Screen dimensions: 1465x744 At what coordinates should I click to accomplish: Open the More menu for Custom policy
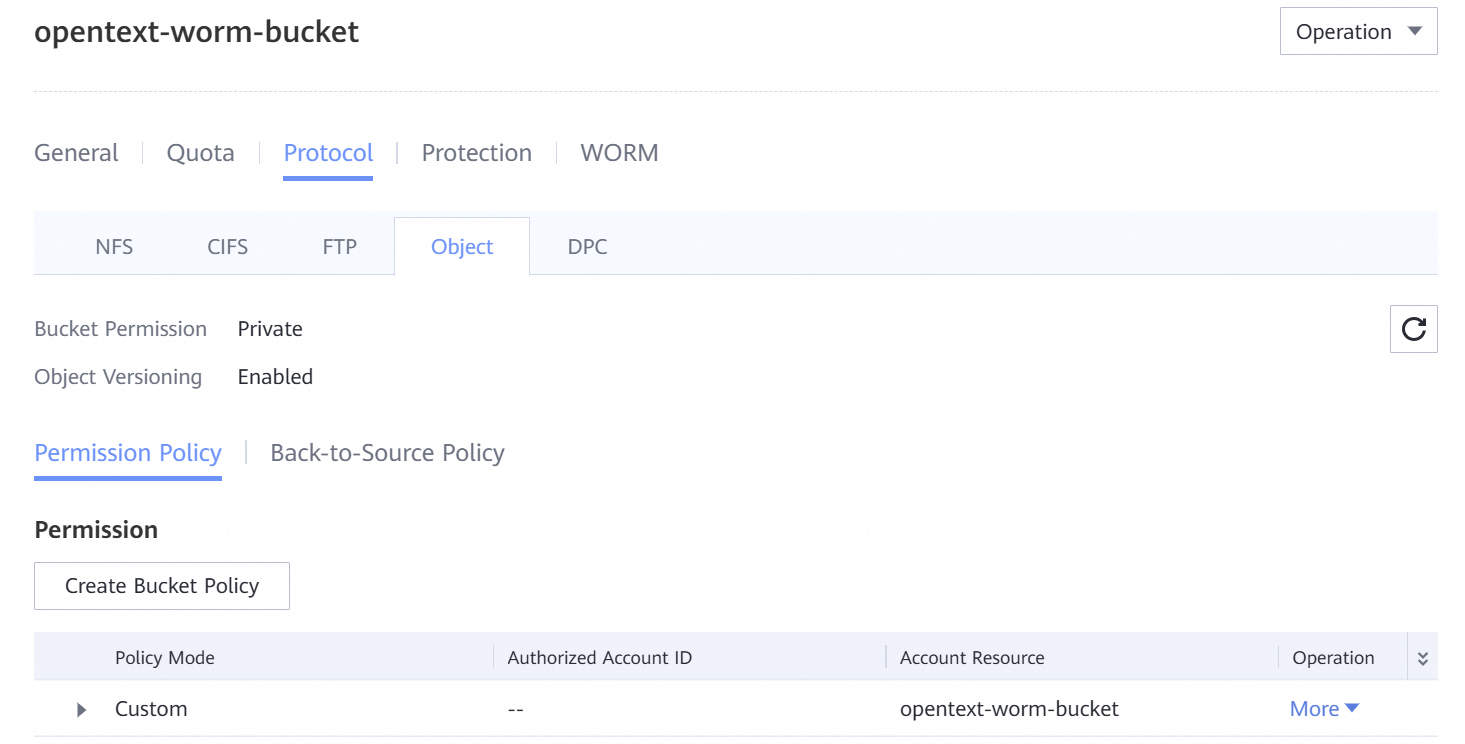pos(1324,709)
